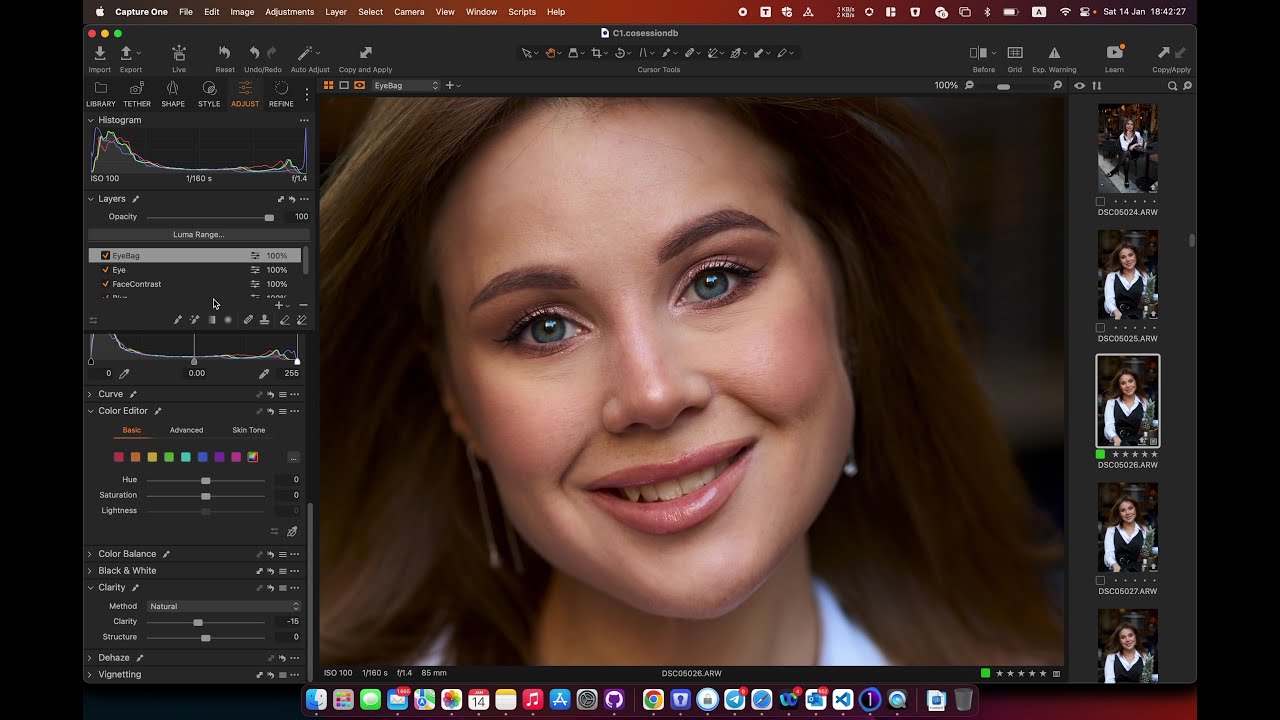Open the Histogram panel options menu
This screenshot has height=720, width=1280.
304,120
